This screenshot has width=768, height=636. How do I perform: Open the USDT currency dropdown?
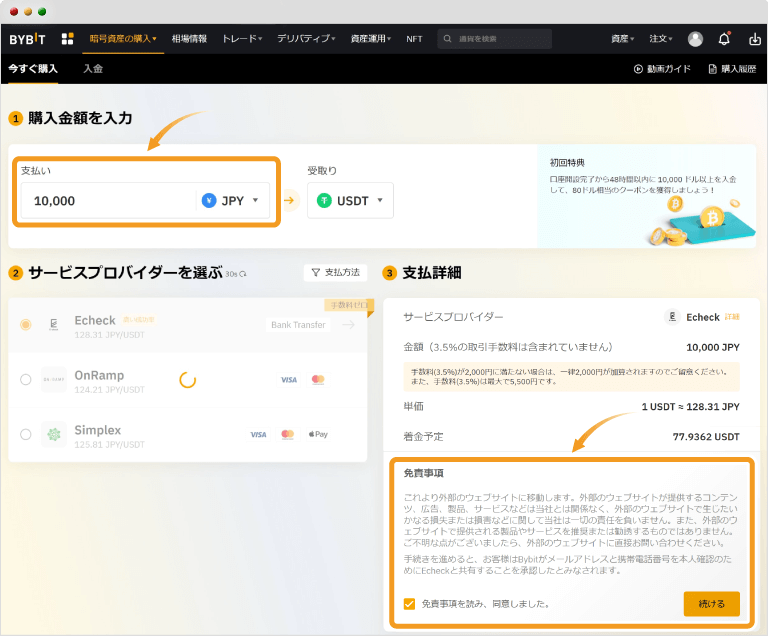tap(350, 200)
